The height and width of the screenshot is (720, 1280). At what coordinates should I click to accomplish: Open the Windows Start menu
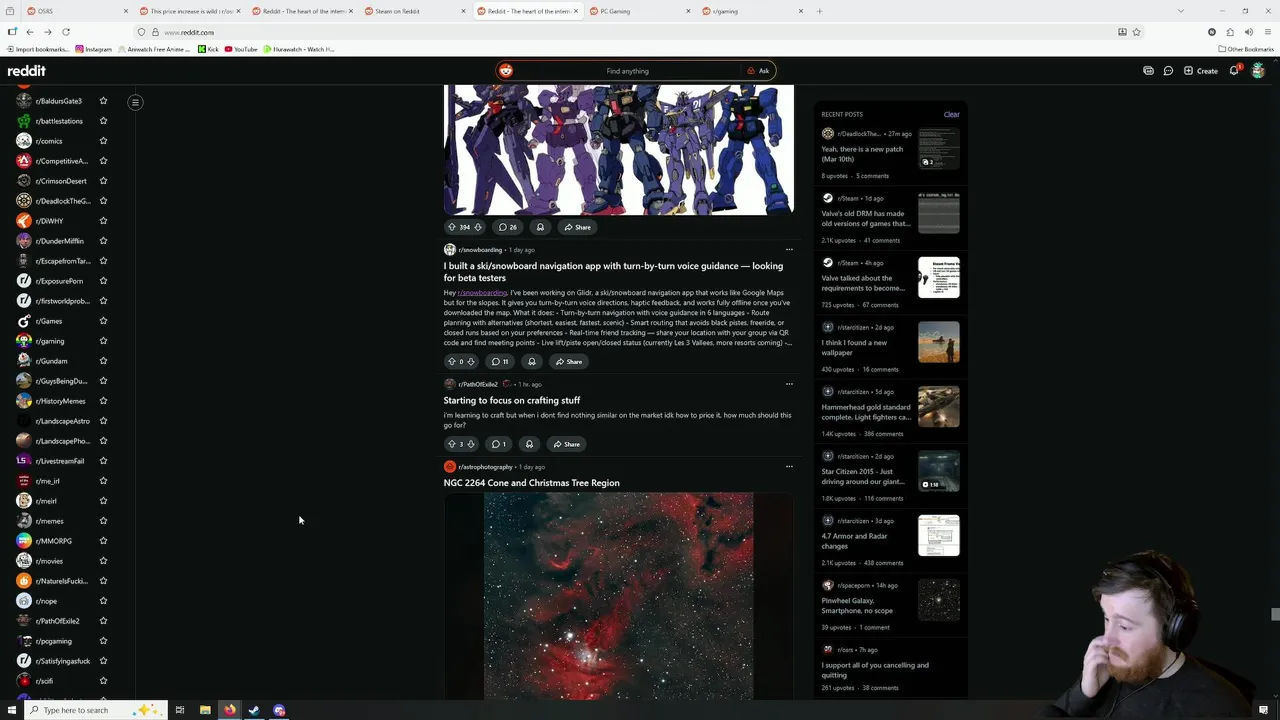12,710
